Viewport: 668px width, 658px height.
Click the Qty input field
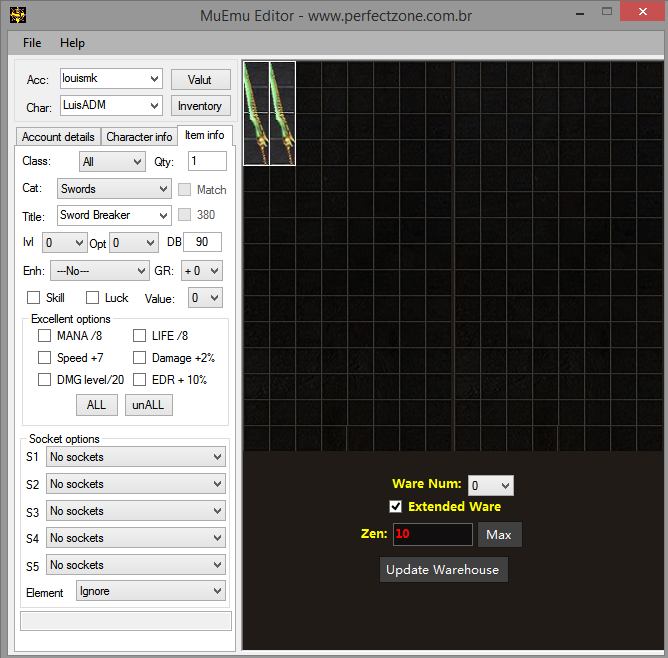(207, 161)
